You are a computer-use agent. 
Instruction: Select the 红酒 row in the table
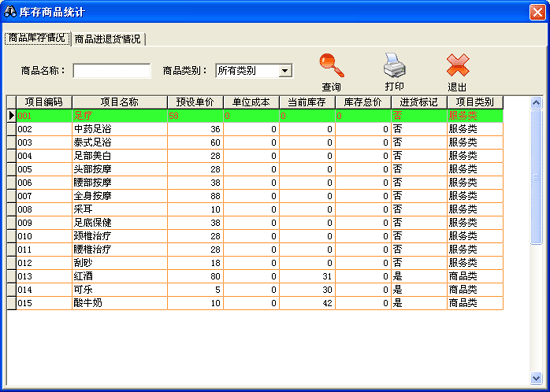(260, 276)
